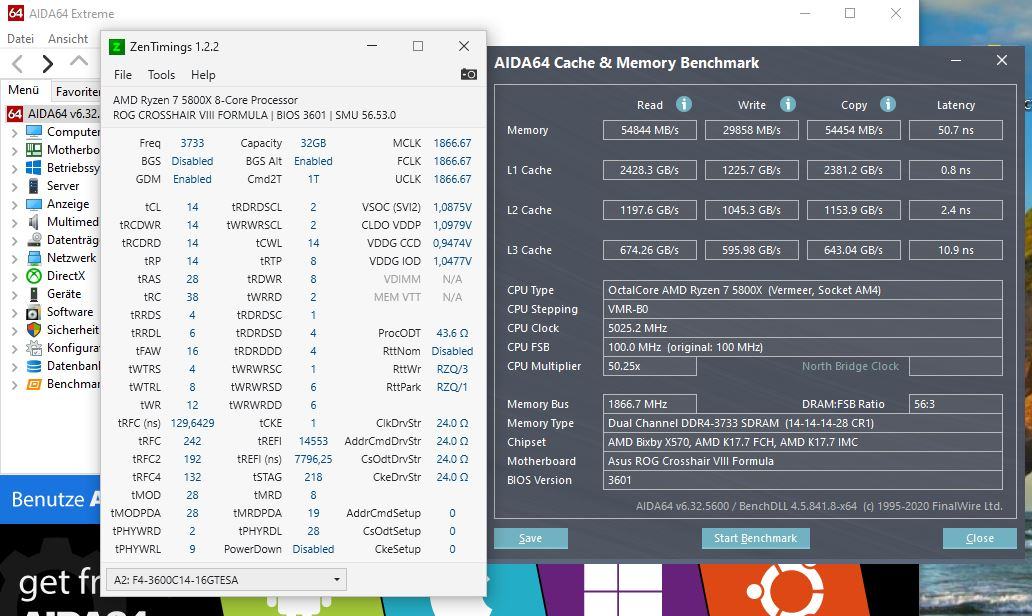Click the VSOC (SVI2) 1,0875V value

coord(452,207)
